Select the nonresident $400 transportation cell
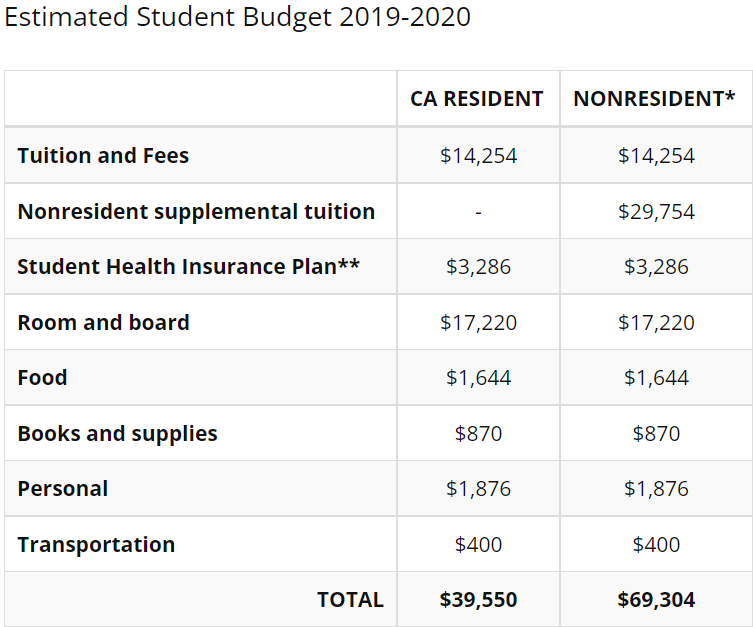The height and width of the screenshot is (627, 753). pos(656,544)
